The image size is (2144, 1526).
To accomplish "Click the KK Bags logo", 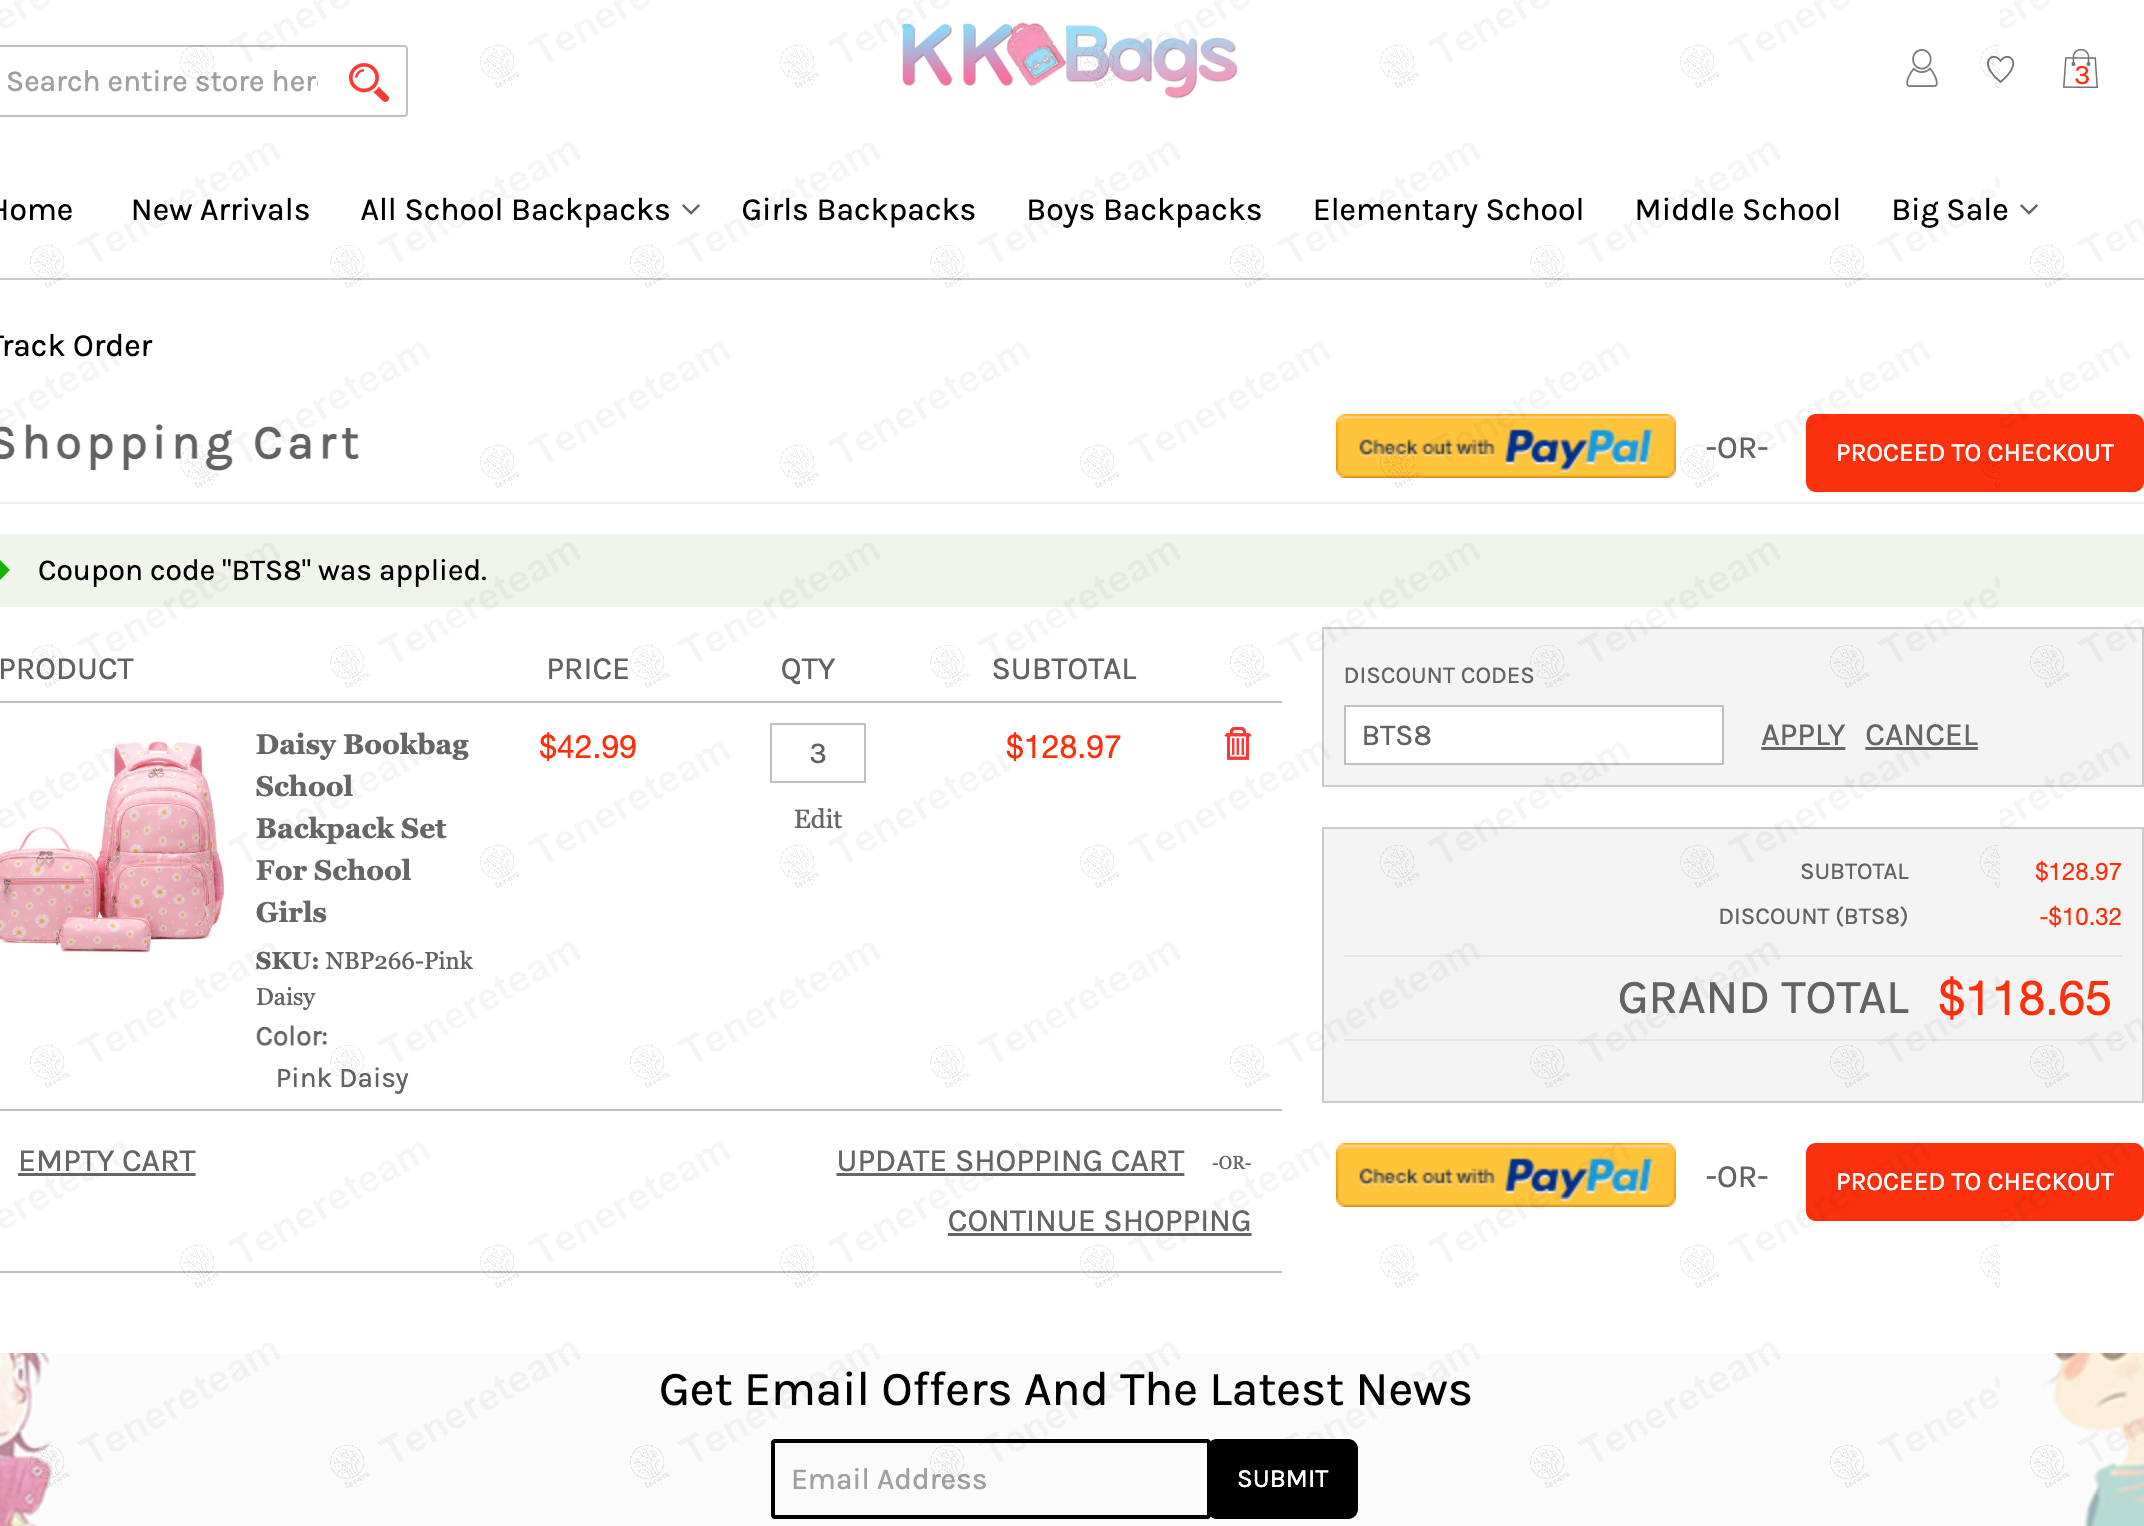I will tap(1069, 58).
